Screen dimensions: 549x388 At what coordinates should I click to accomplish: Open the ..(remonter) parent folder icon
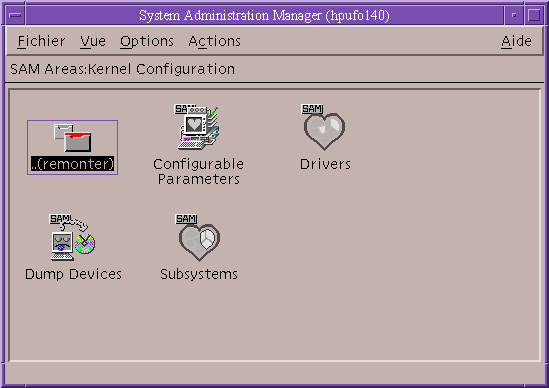[72, 138]
